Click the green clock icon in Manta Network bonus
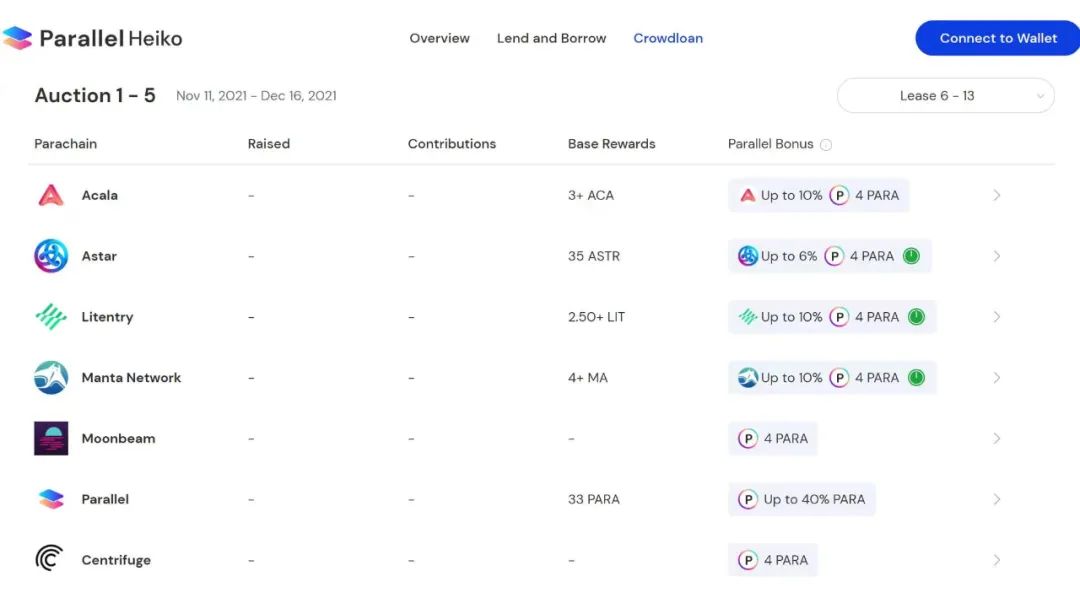The height and width of the screenshot is (603, 1080). 916,378
